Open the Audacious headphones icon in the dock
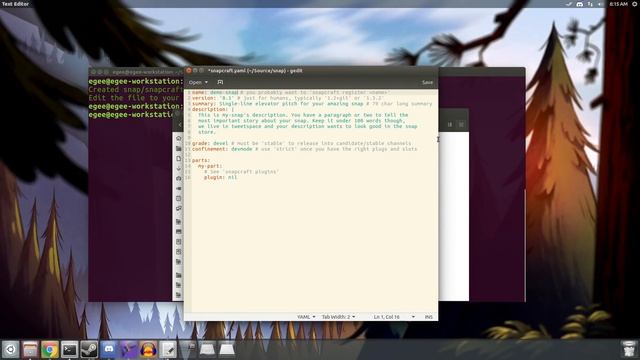The image size is (640, 360). 148,349
